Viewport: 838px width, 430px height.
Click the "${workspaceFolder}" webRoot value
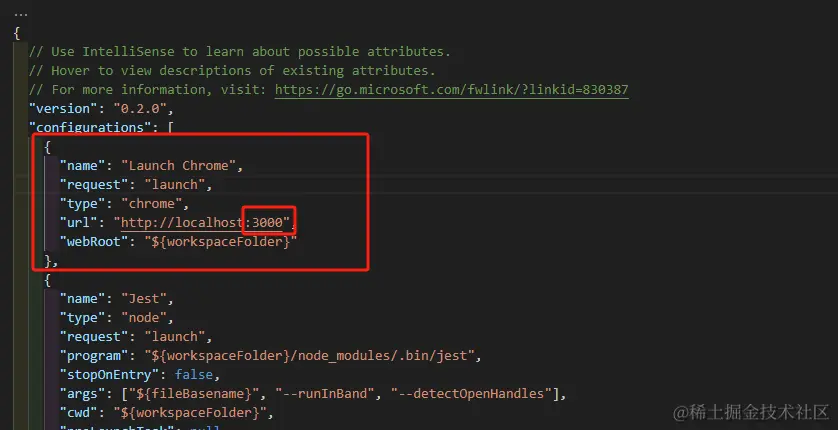point(221,241)
